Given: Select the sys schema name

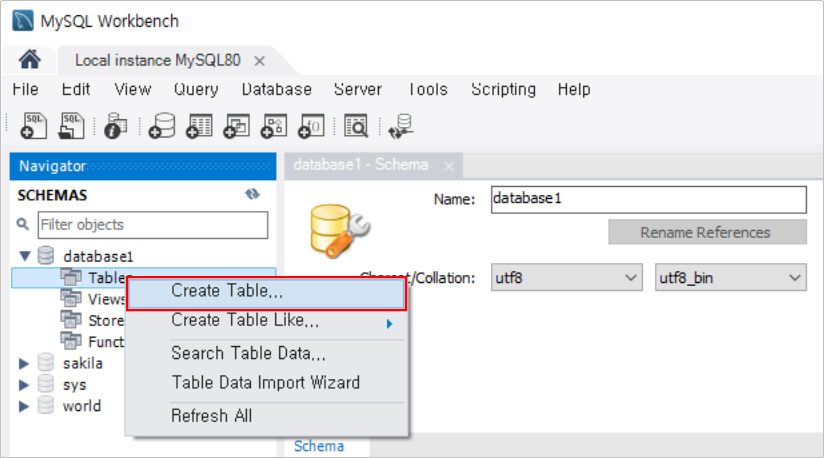Looking at the screenshot, I should (x=74, y=385).
